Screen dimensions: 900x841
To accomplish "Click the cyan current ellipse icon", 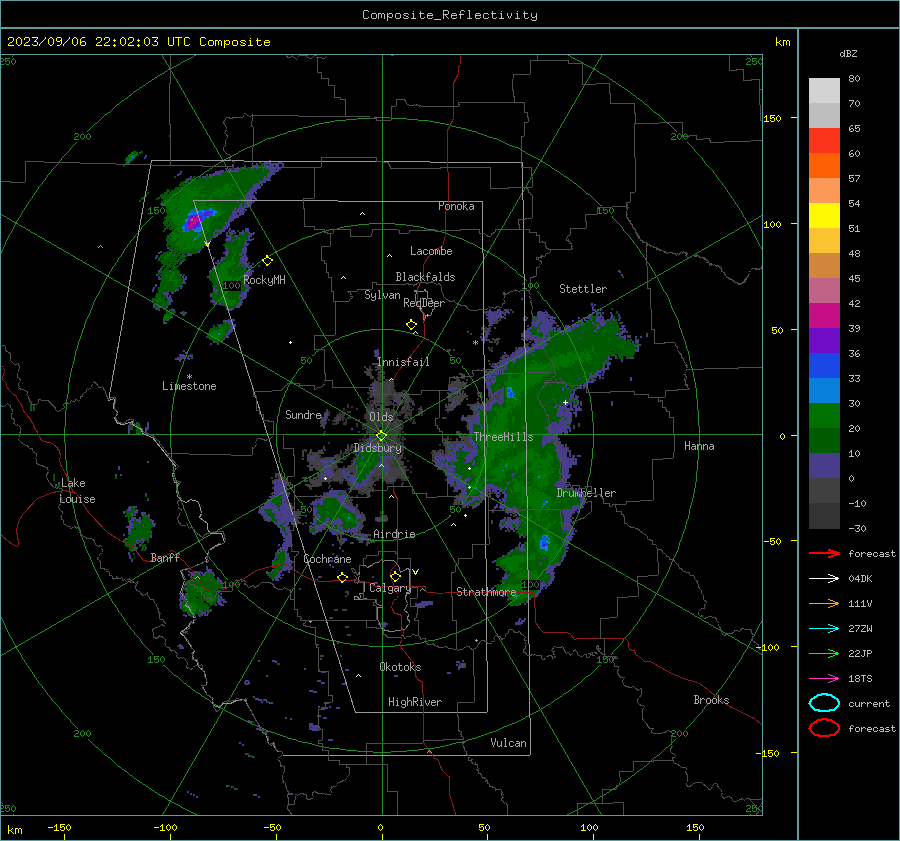I will [824, 703].
